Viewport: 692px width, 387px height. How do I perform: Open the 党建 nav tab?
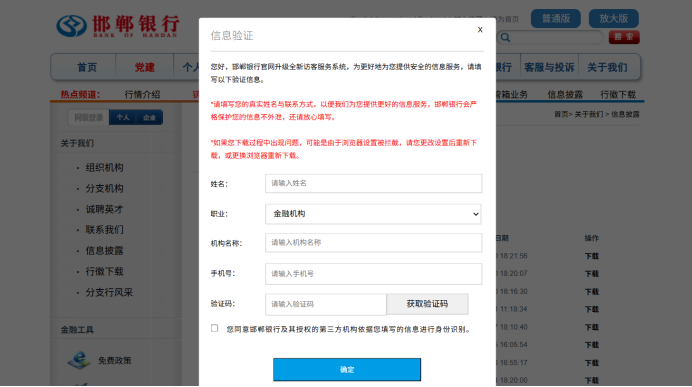(145, 68)
